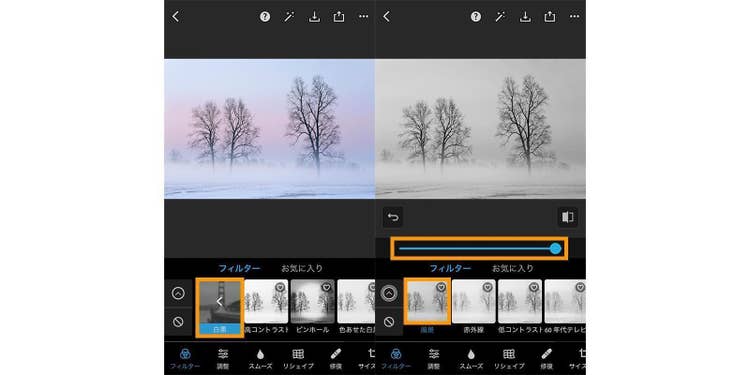
Task: Open サイズ crop tool in right bottom bar
Action: click(579, 360)
